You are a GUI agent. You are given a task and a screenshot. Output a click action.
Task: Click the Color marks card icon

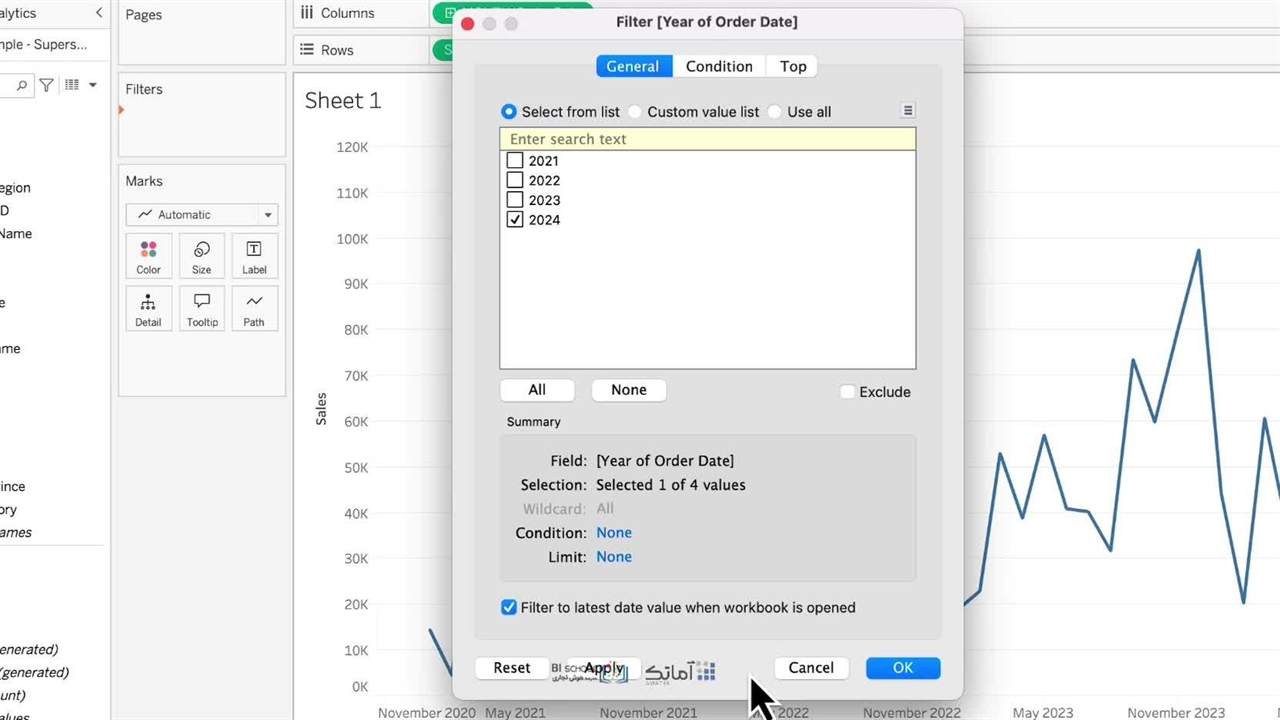pyautogui.click(x=148, y=256)
